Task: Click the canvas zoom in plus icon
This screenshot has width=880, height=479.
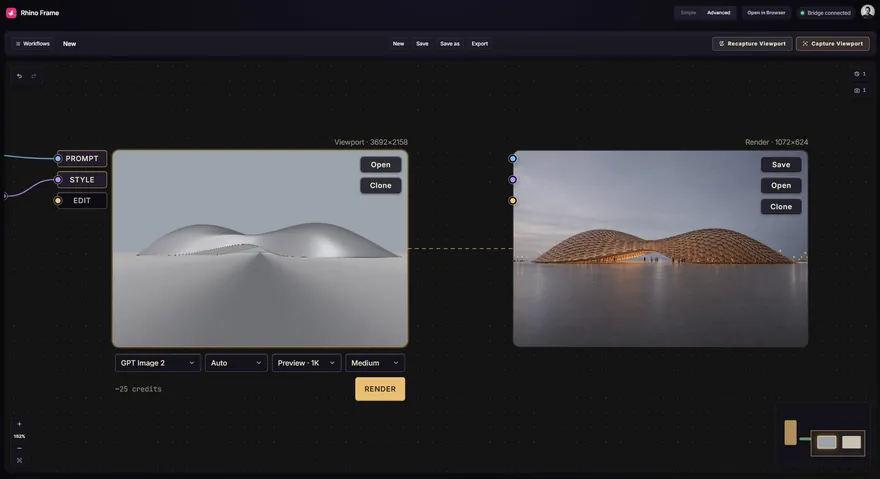Action: pyautogui.click(x=19, y=424)
